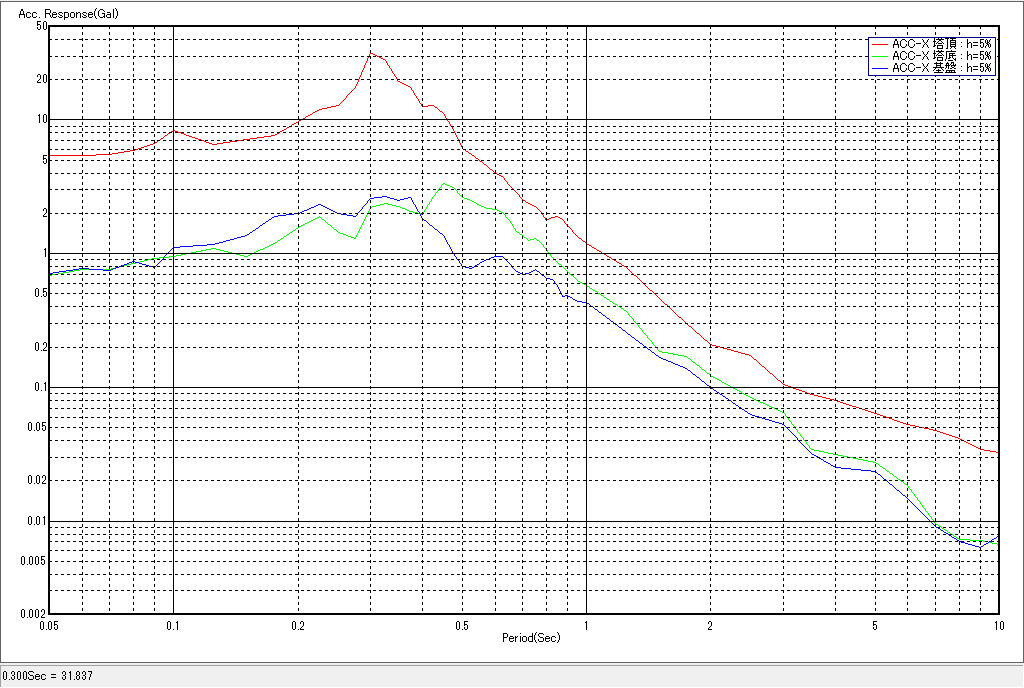This screenshot has width=1024, height=688.
Task: Click the y-axis tick label '0.1'
Action: pos(39,388)
